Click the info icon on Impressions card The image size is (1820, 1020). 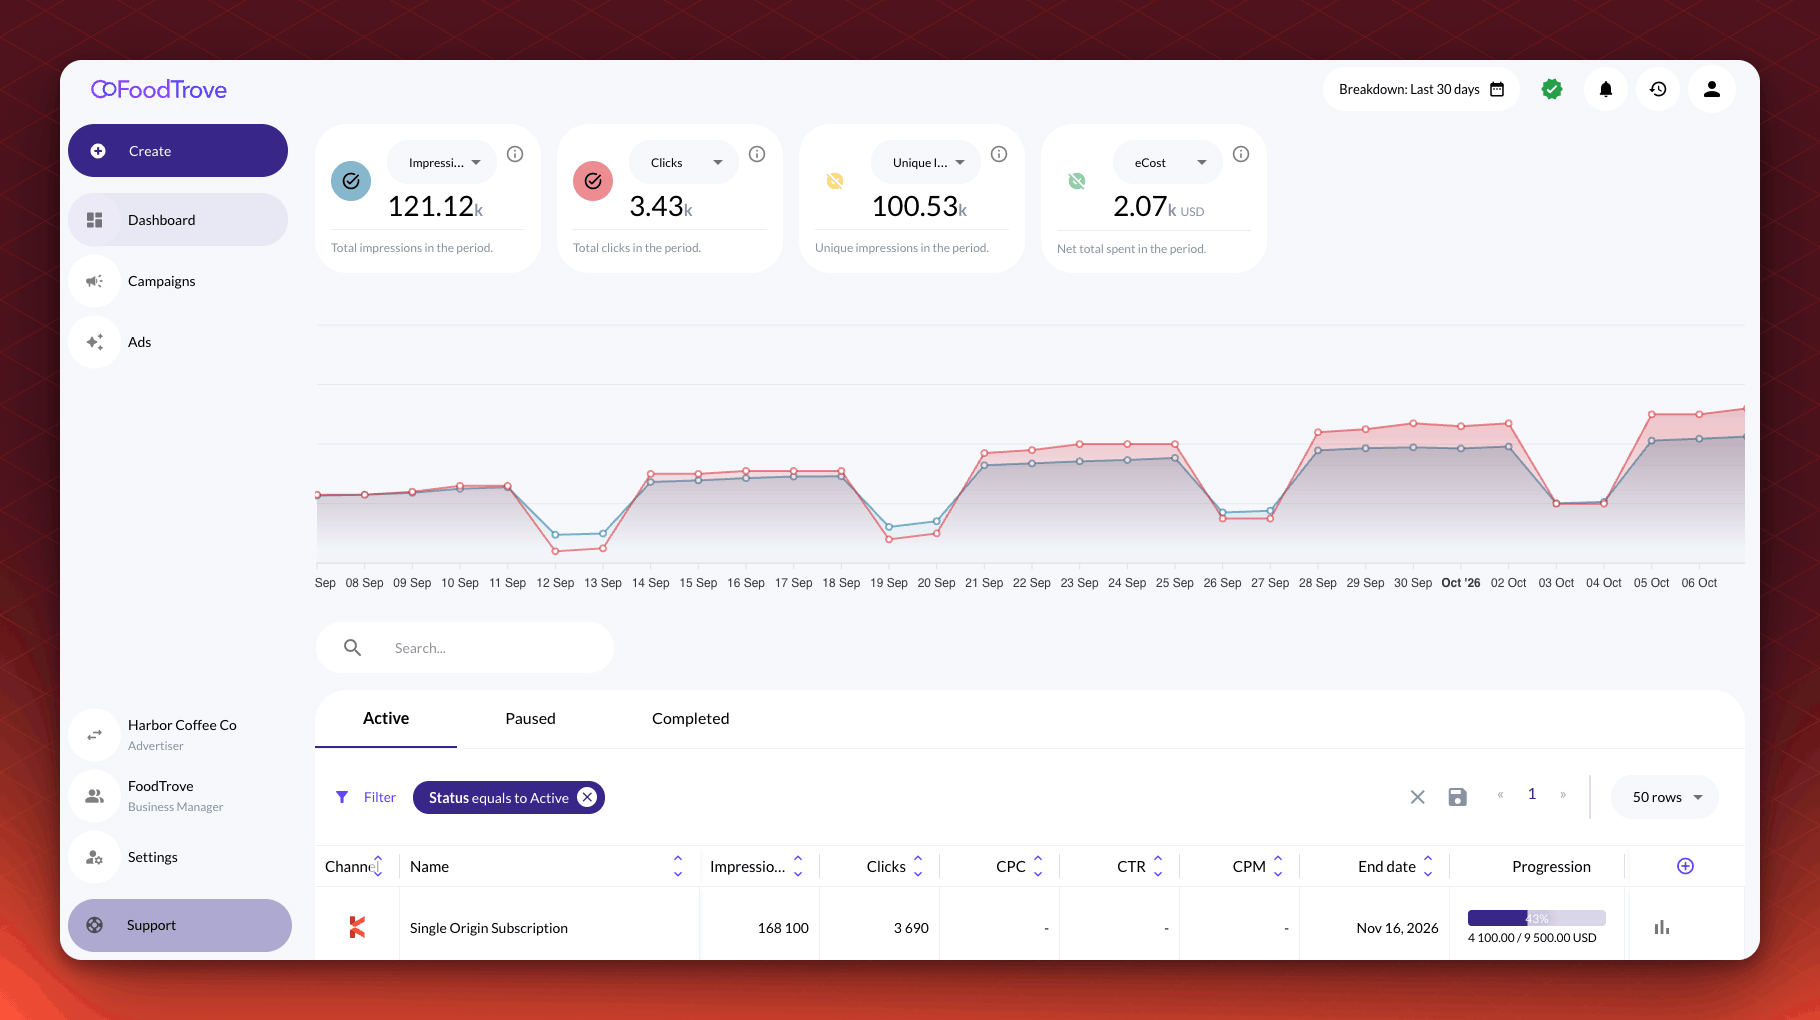[x=515, y=154]
